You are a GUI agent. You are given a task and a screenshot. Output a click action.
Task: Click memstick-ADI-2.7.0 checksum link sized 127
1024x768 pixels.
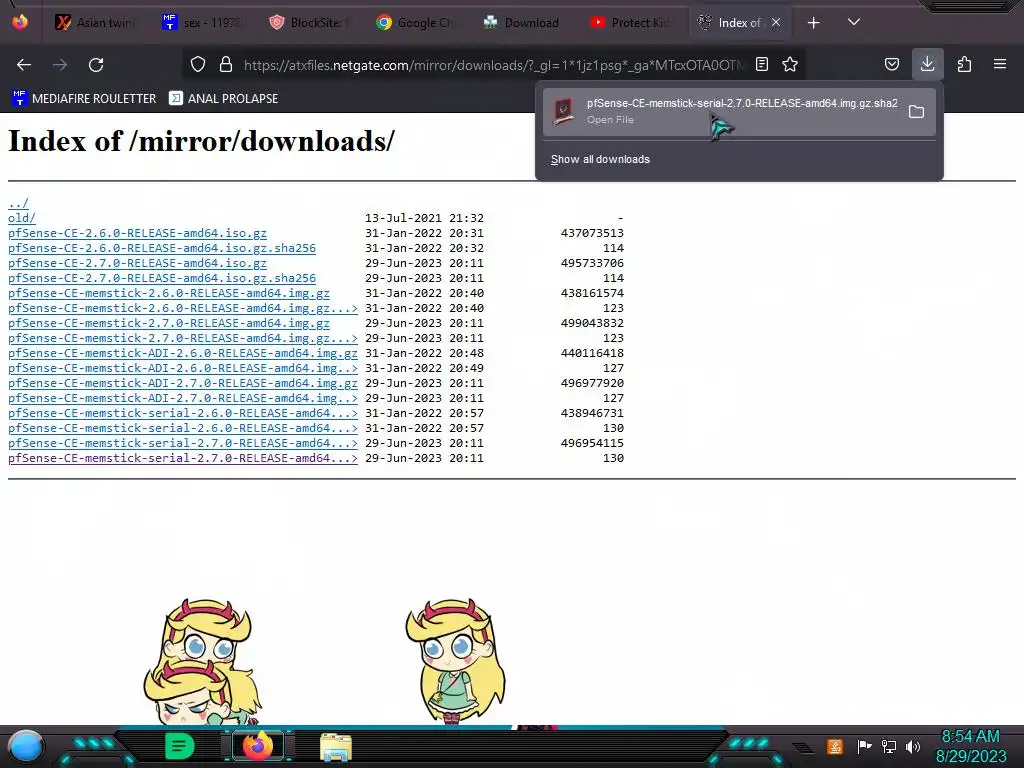(183, 398)
